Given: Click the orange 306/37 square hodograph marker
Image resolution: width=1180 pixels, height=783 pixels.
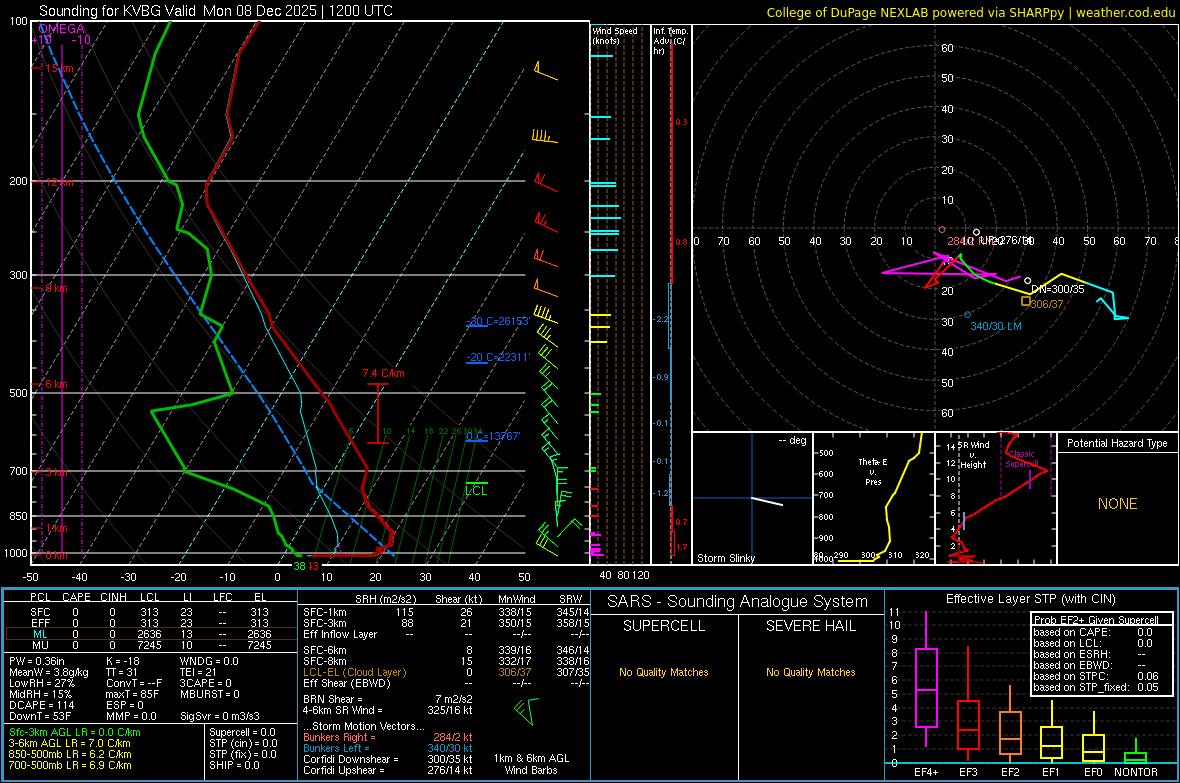Looking at the screenshot, I should tap(1025, 301).
